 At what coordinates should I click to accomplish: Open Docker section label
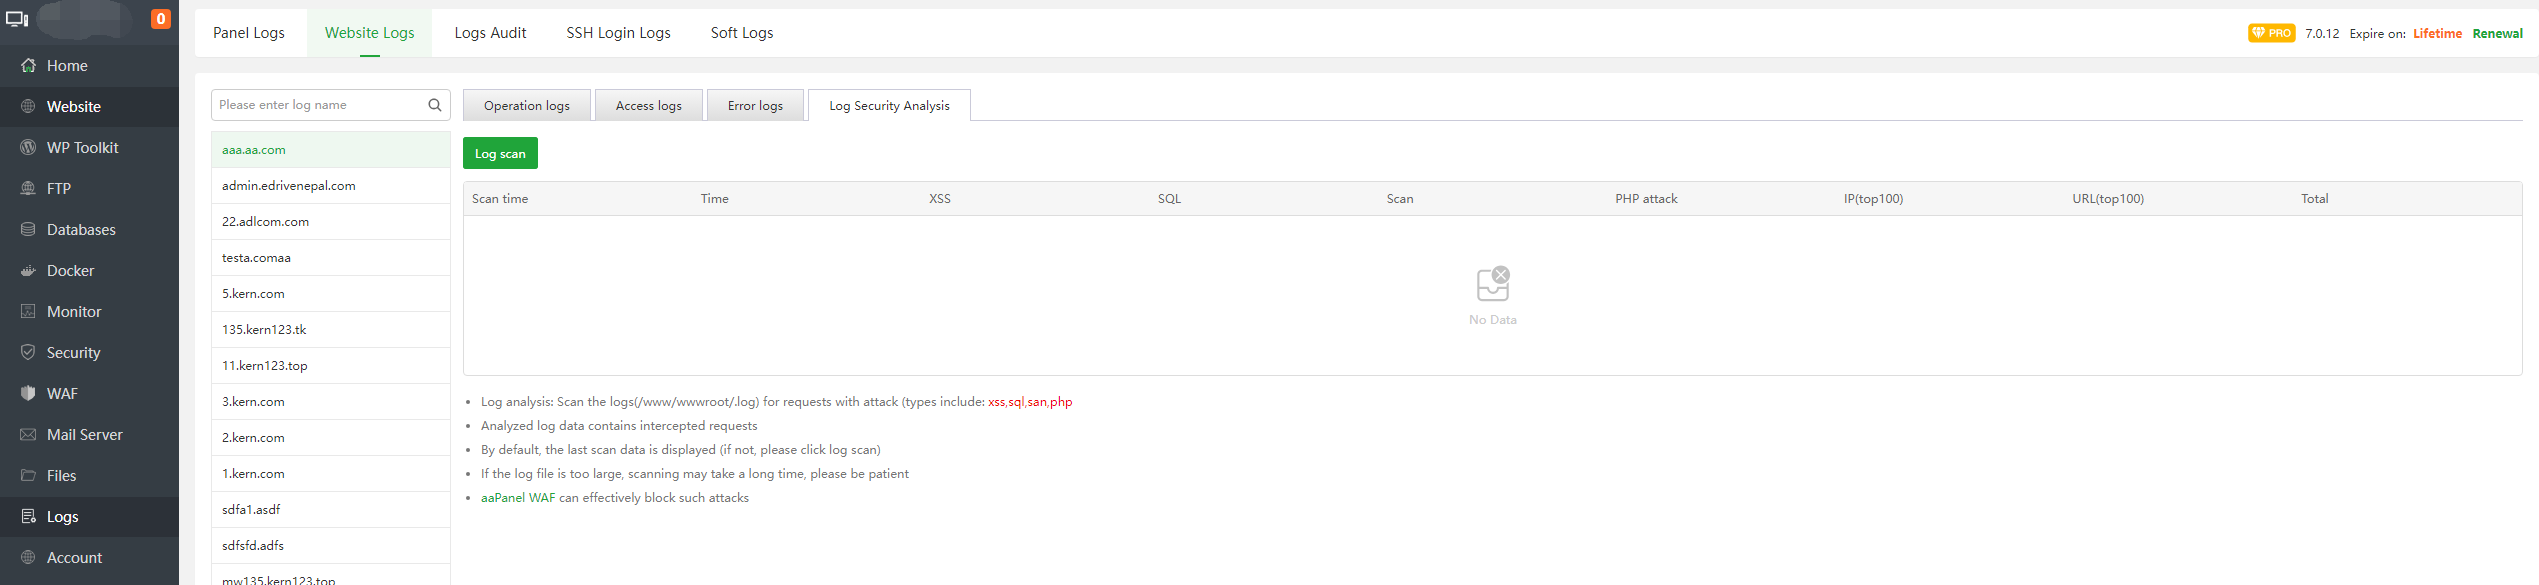tap(70, 271)
